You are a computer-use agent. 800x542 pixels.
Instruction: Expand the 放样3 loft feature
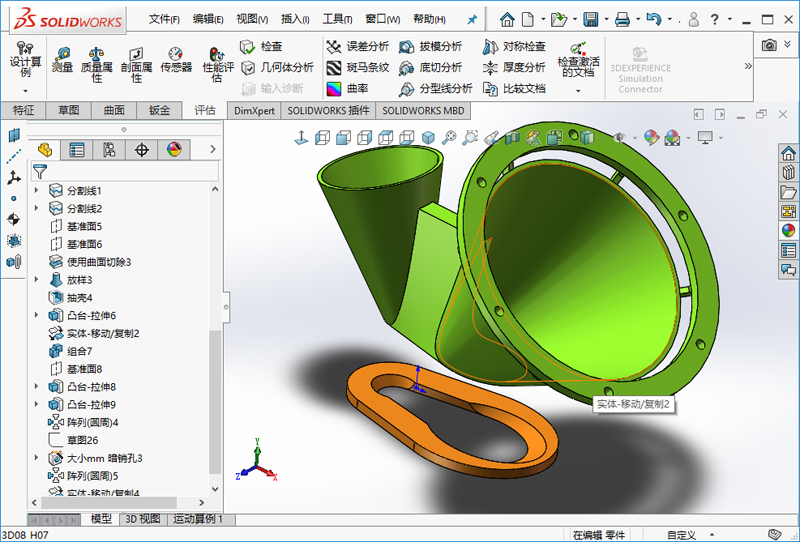click(38, 279)
